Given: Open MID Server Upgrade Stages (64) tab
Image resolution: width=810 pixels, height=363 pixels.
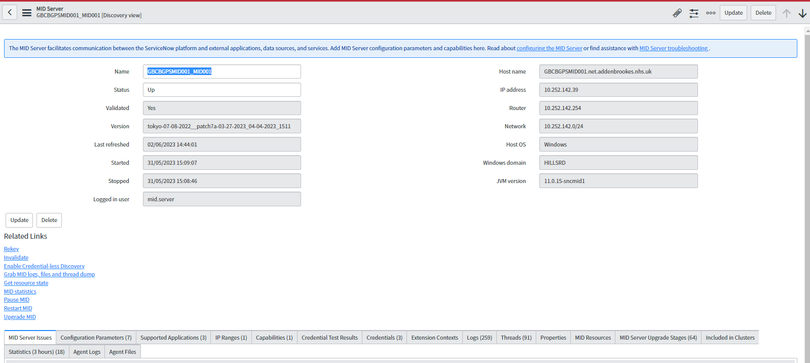Looking at the screenshot, I should click(658, 338).
